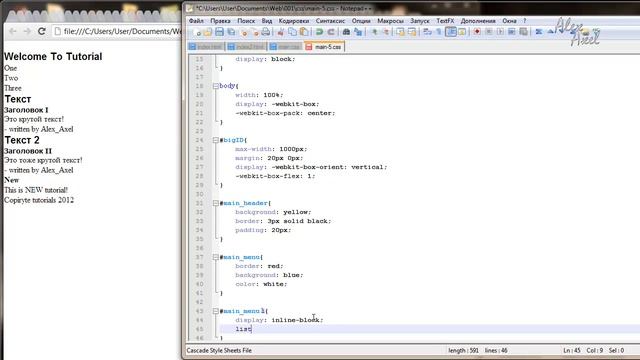
Task: Click 'Copiryte tutorials 2012' text in browser
Action: 39,200
